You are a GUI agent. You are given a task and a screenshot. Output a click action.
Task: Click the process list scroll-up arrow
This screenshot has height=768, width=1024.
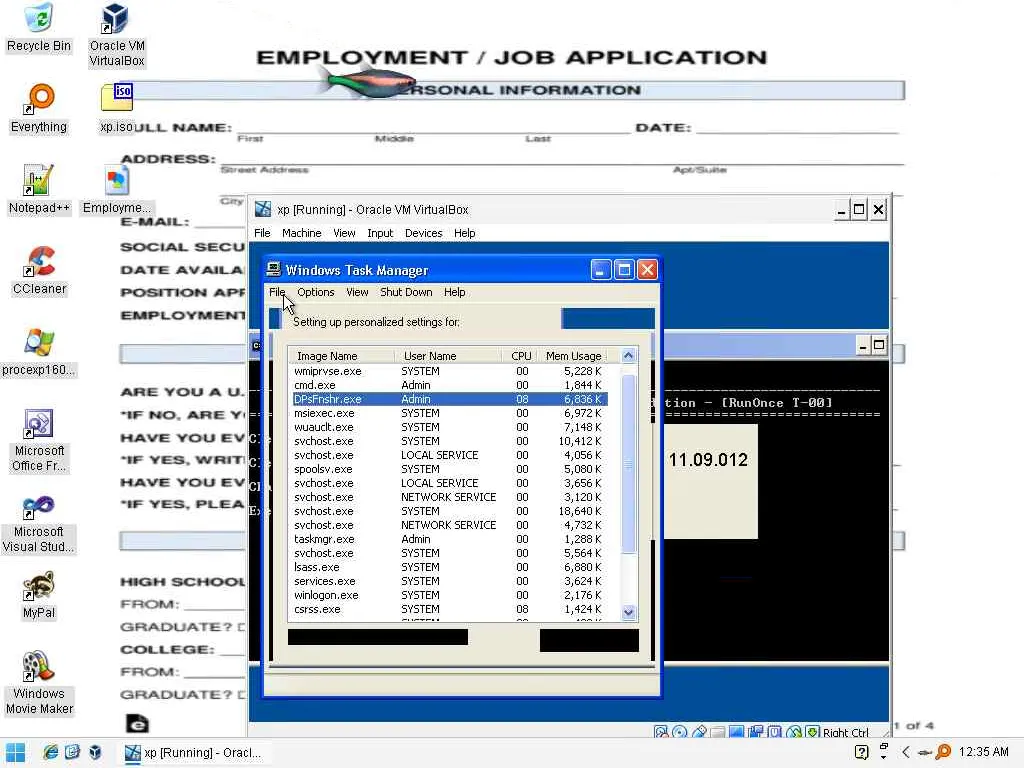(628, 356)
